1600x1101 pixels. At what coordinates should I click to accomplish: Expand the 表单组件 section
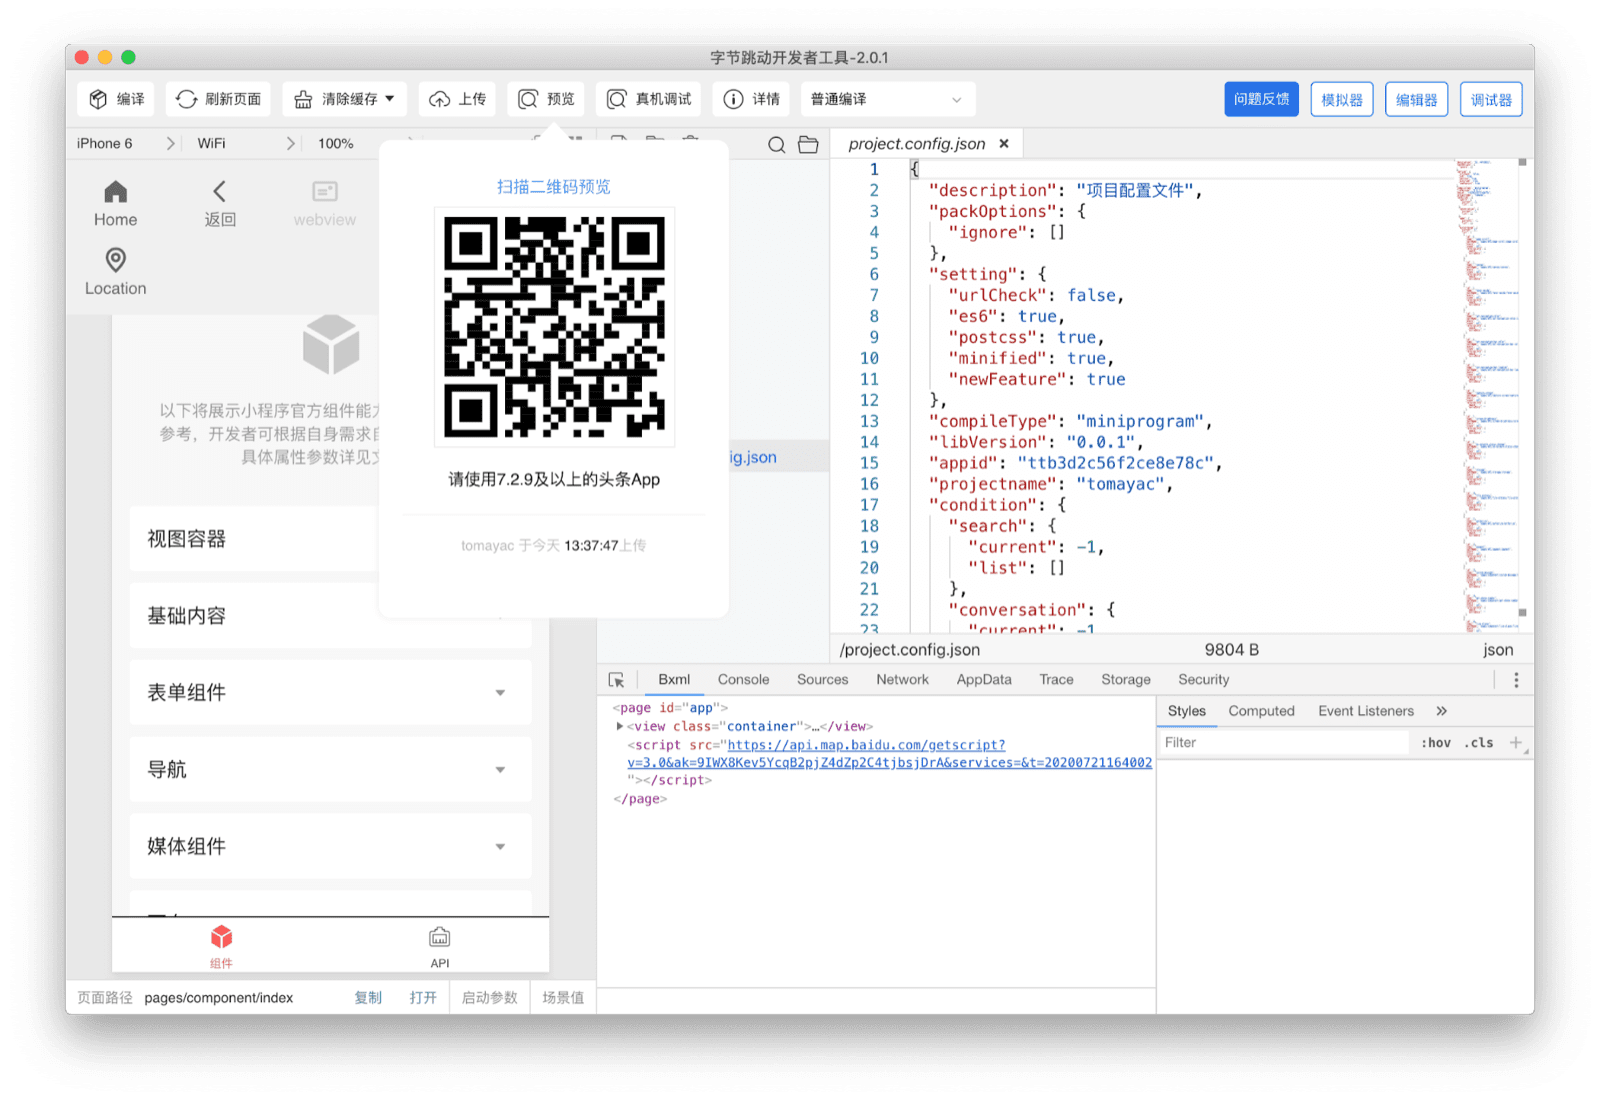[330, 692]
